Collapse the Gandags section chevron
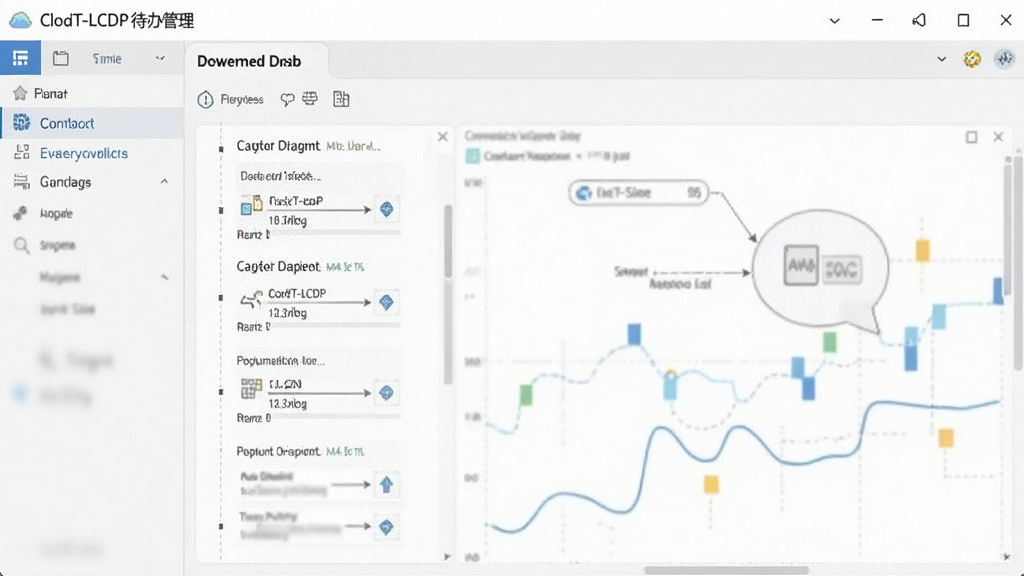The height and width of the screenshot is (576, 1024). 165,182
